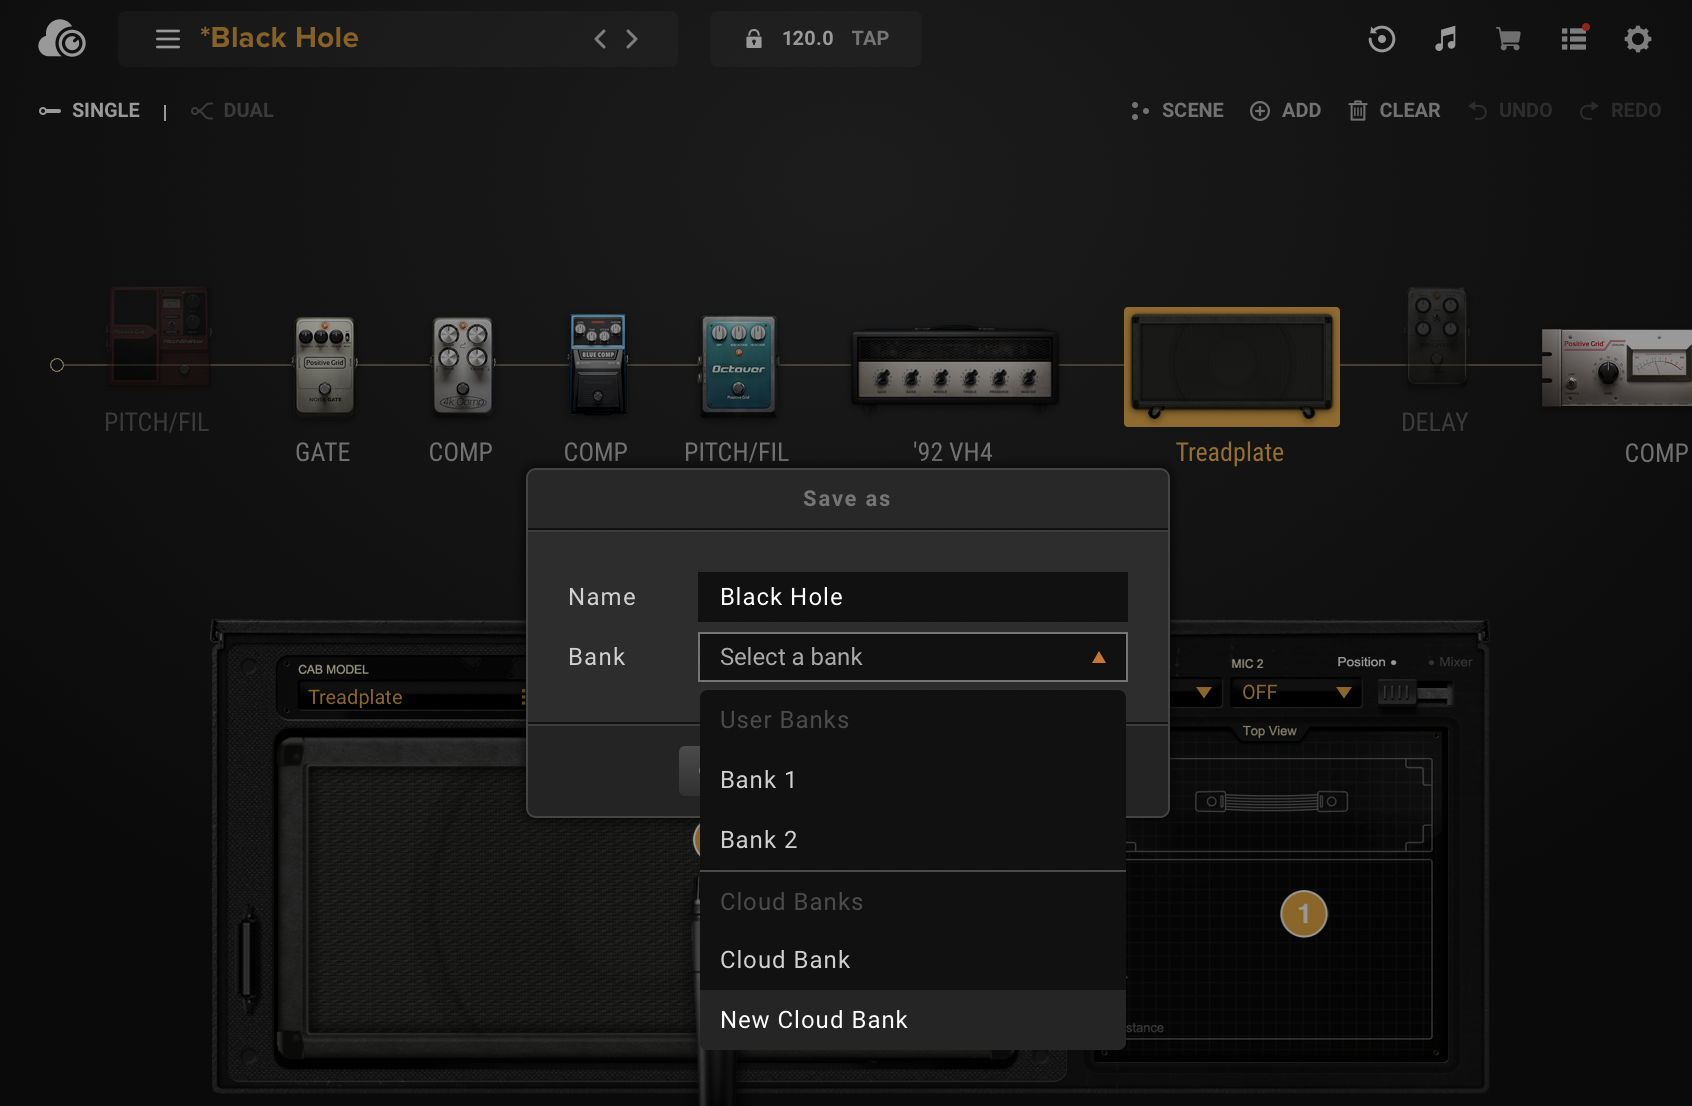The width and height of the screenshot is (1692, 1106).
Task: Click the TAP tempo button
Action: (870, 39)
